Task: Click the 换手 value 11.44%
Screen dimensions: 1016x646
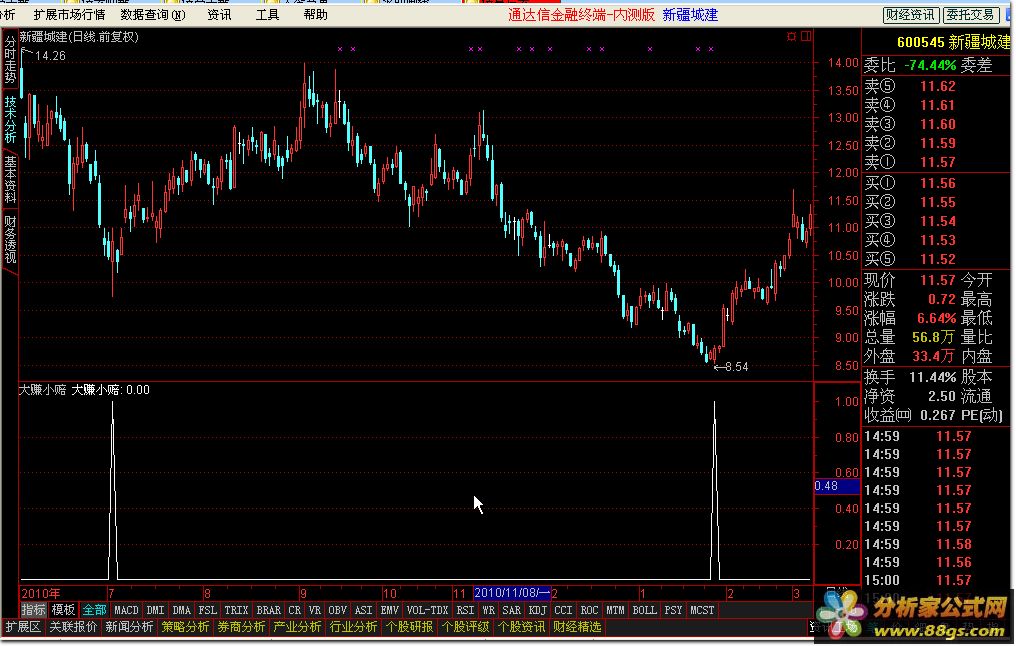Action: [932, 377]
